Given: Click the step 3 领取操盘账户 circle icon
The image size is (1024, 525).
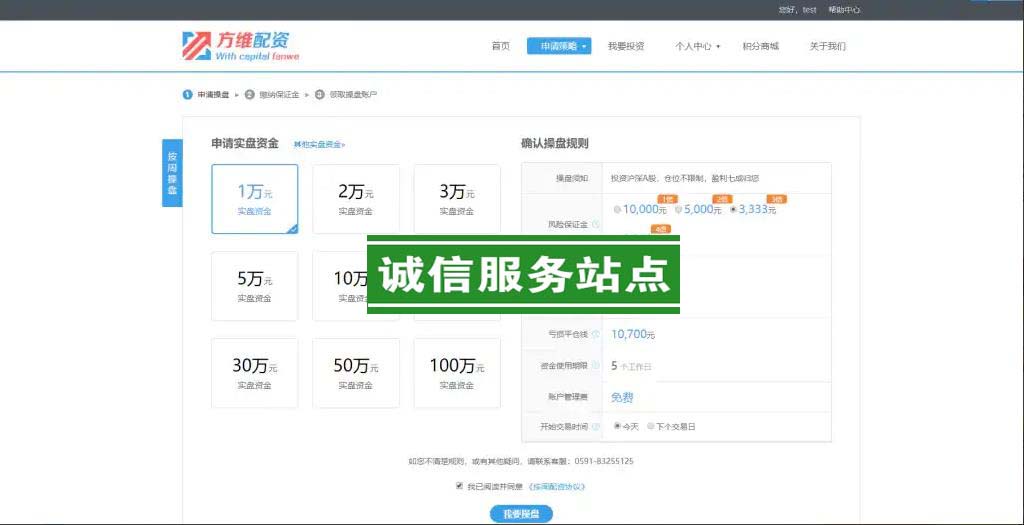Looking at the screenshot, I should pos(320,94).
